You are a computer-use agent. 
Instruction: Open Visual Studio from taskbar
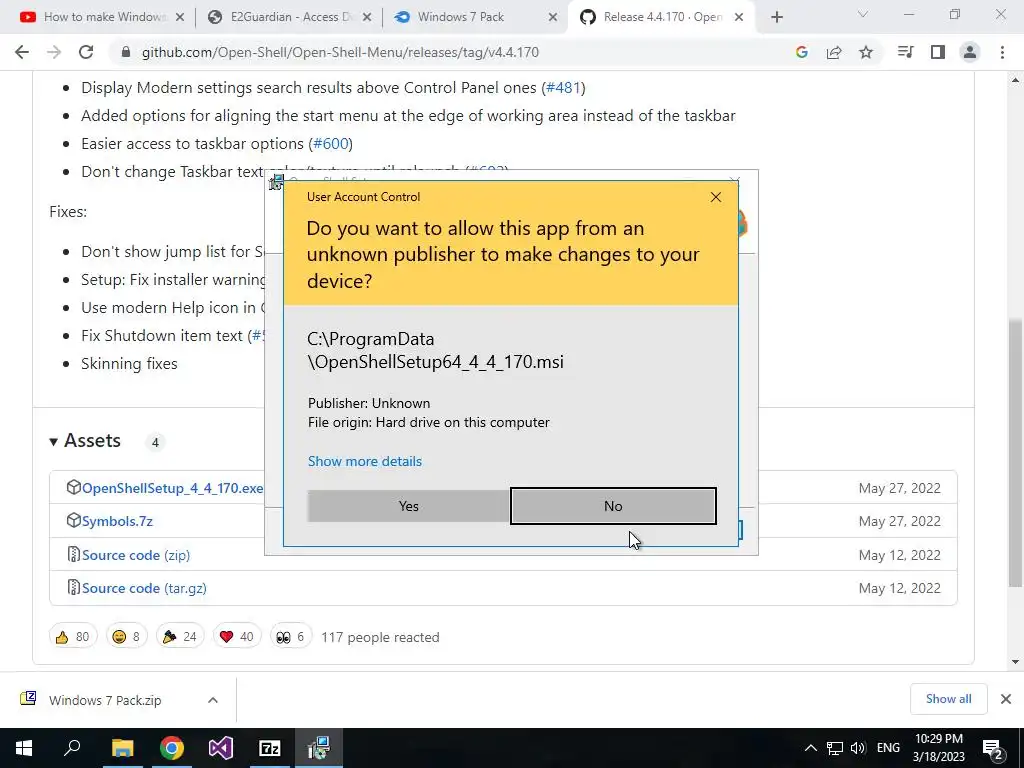pyautogui.click(x=221, y=748)
